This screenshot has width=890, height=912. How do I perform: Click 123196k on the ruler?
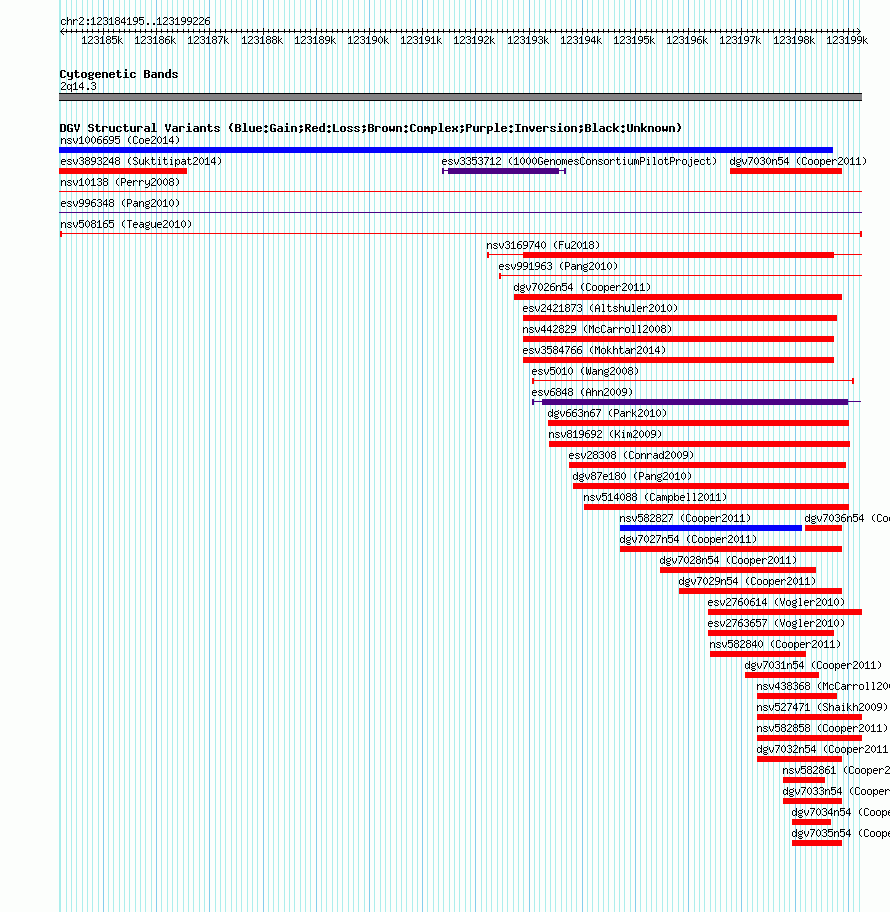pyautogui.click(x=687, y=40)
